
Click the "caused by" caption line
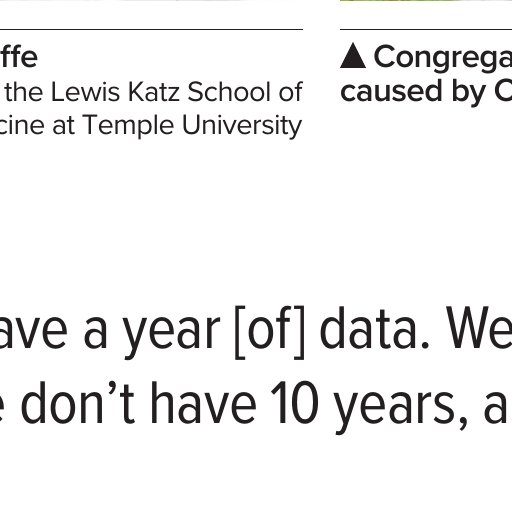(x=426, y=92)
